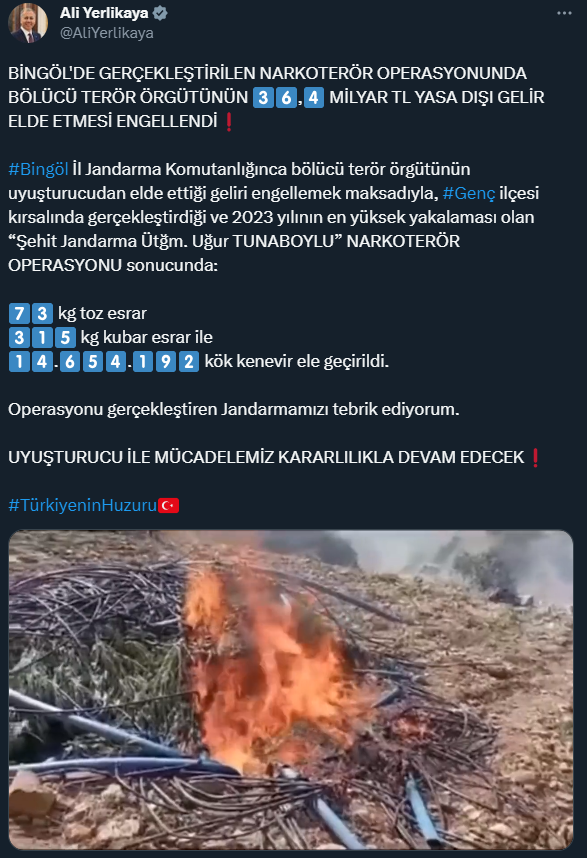Click the @AliYerlikaya handle

[x=107, y=33]
